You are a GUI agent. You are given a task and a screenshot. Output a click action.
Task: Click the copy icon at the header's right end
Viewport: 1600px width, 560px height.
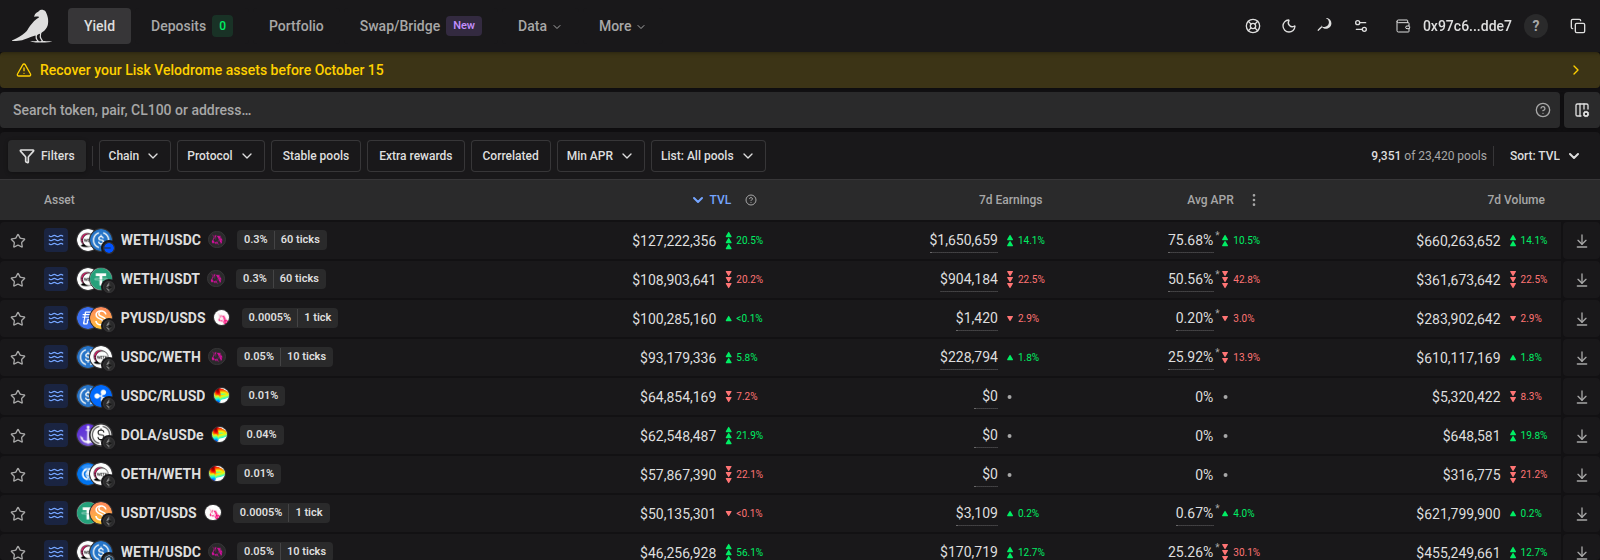tap(1578, 26)
